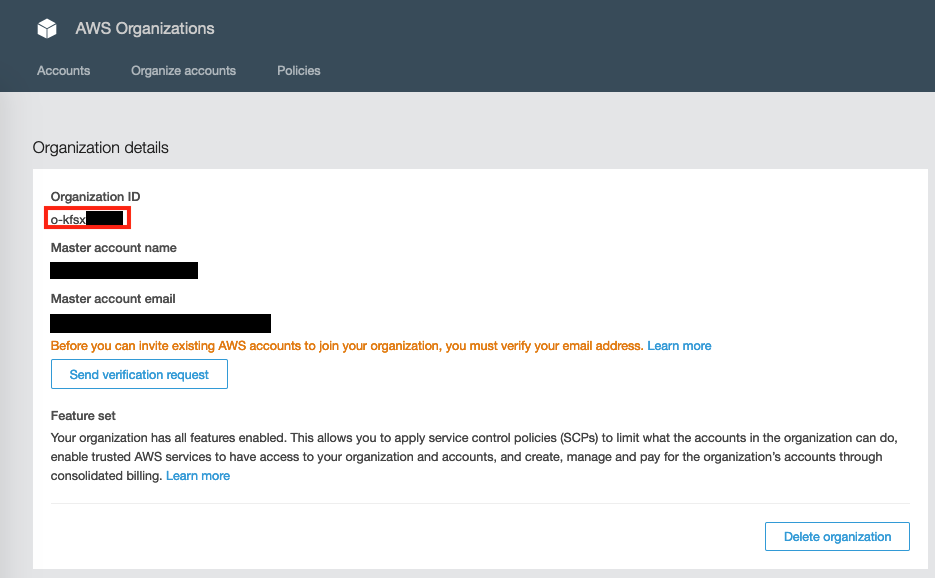Click the Delete organization button
This screenshot has width=935, height=578.
pyautogui.click(x=837, y=536)
